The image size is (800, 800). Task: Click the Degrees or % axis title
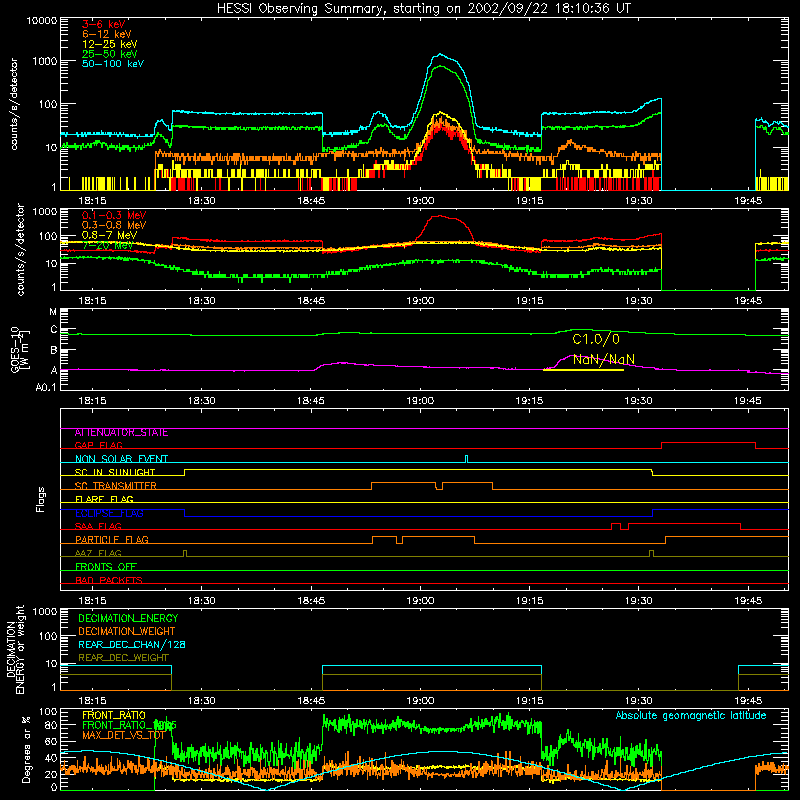tap(26, 749)
